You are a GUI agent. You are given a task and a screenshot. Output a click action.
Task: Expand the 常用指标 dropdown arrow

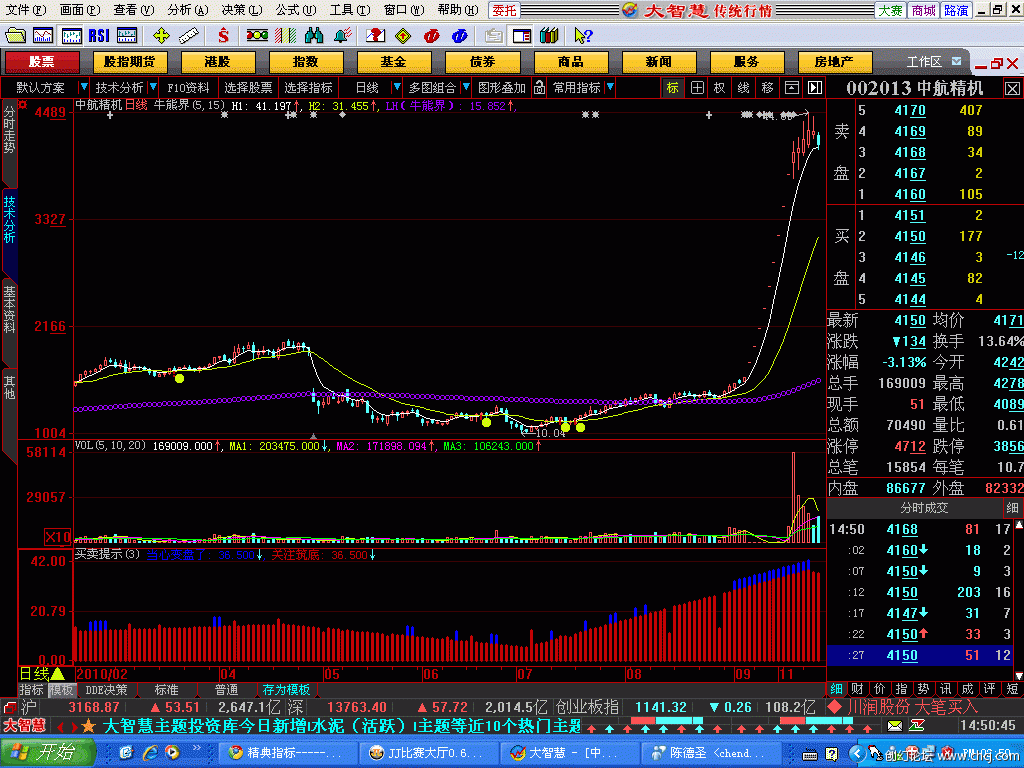click(x=609, y=87)
